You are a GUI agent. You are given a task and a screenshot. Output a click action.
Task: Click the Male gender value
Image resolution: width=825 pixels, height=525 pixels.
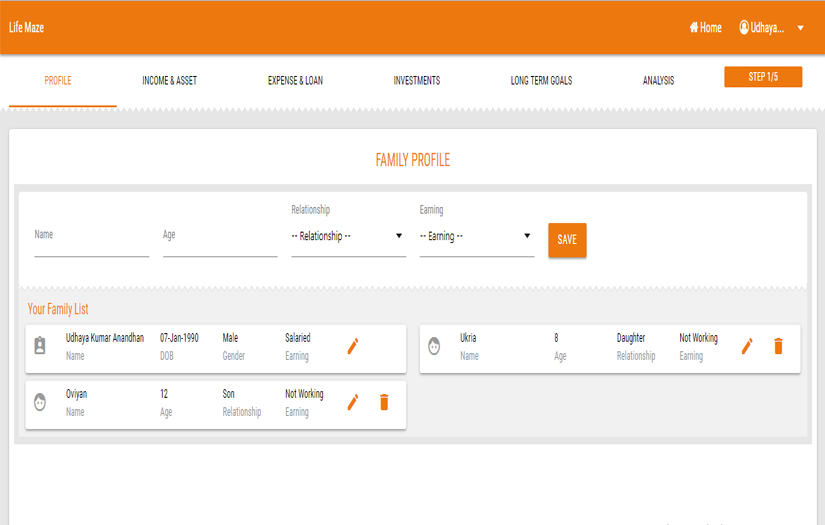pyautogui.click(x=230, y=338)
